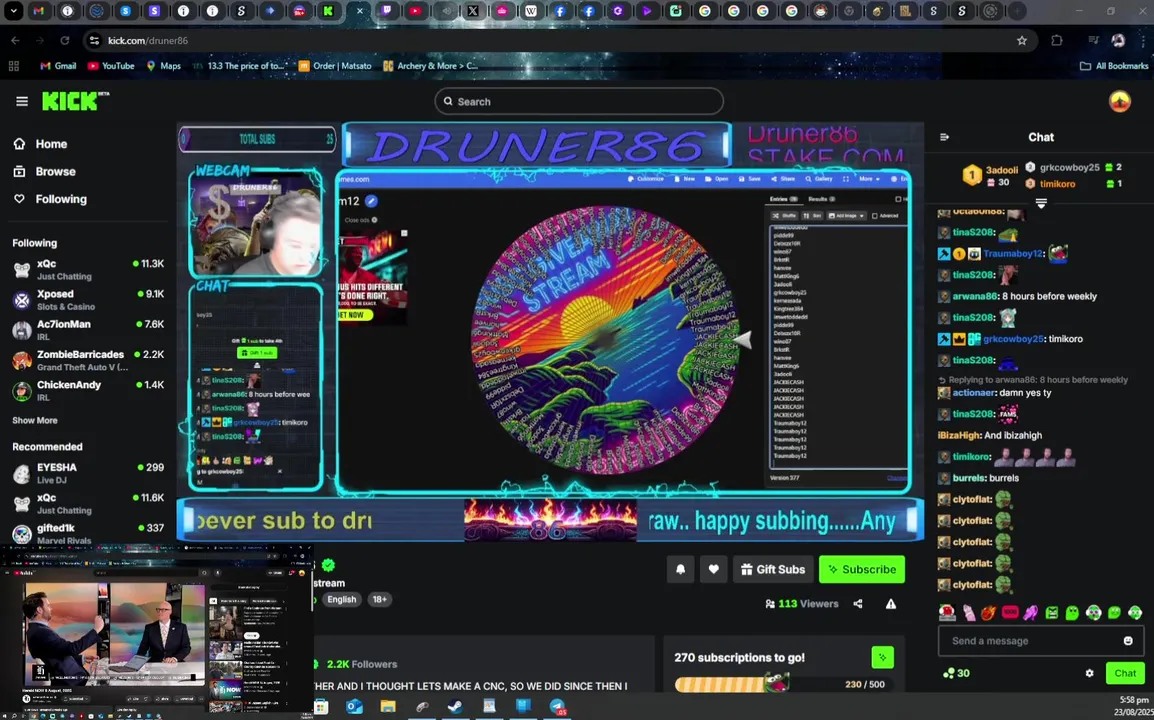1154x720 pixels.
Task: Open ZombieBarricades channel in Following list
Action: click(88, 360)
